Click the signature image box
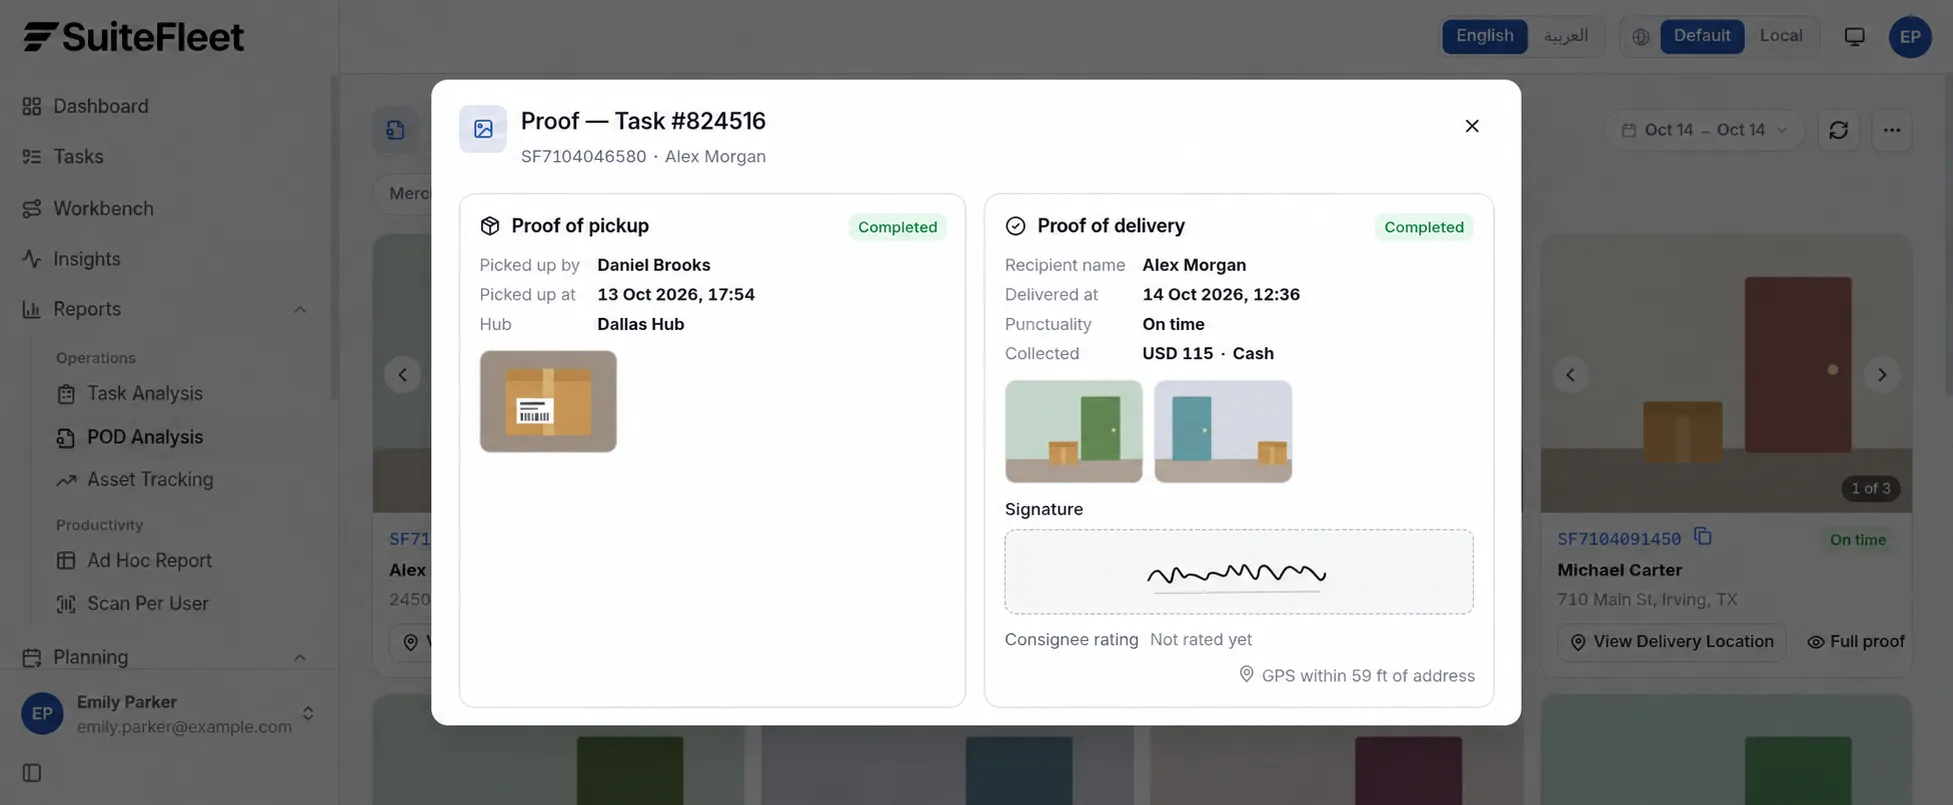The image size is (1953, 805). [1239, 571]
